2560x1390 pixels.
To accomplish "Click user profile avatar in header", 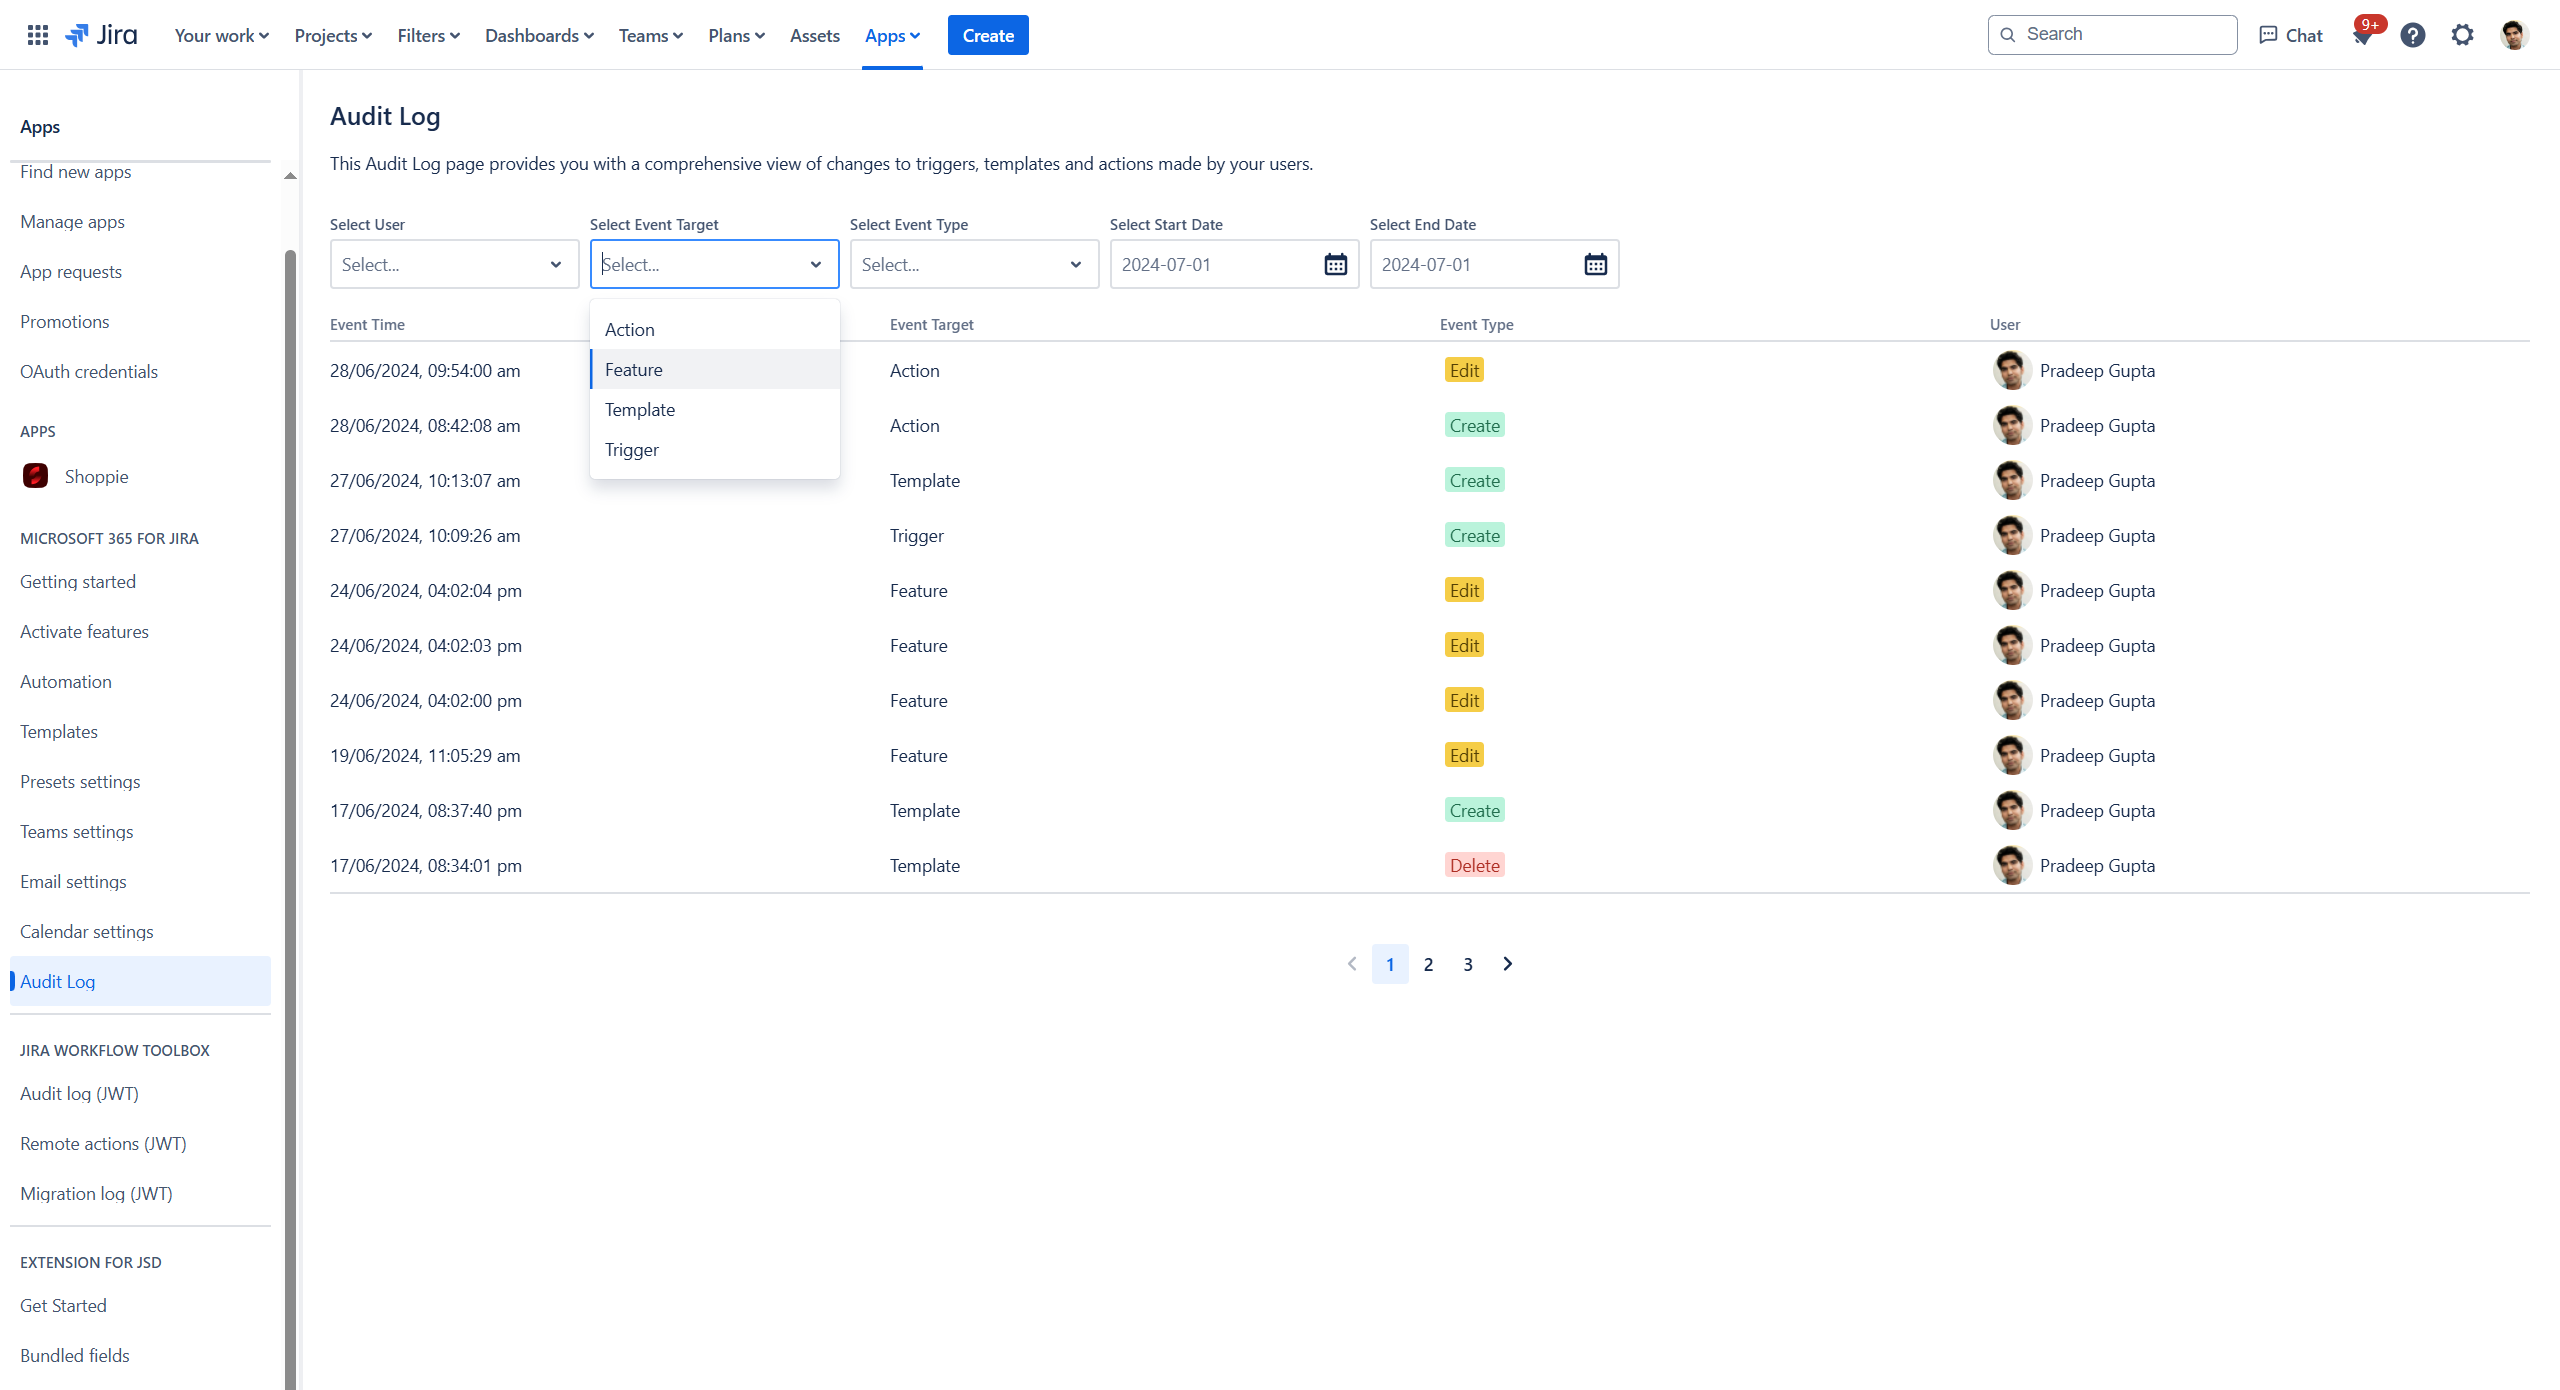I will (2514, 36).
